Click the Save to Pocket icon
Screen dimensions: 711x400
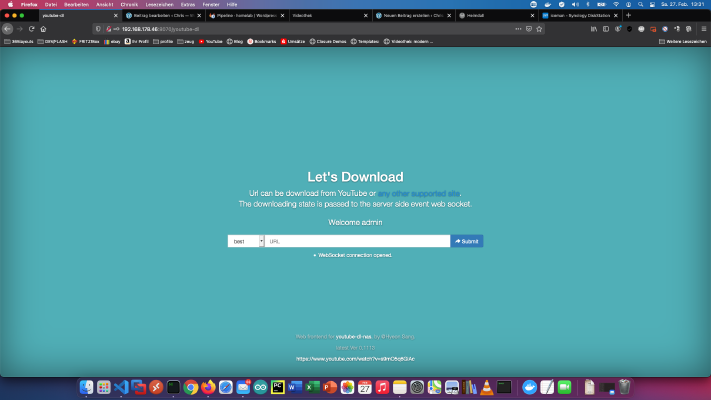tap(529, 29)
